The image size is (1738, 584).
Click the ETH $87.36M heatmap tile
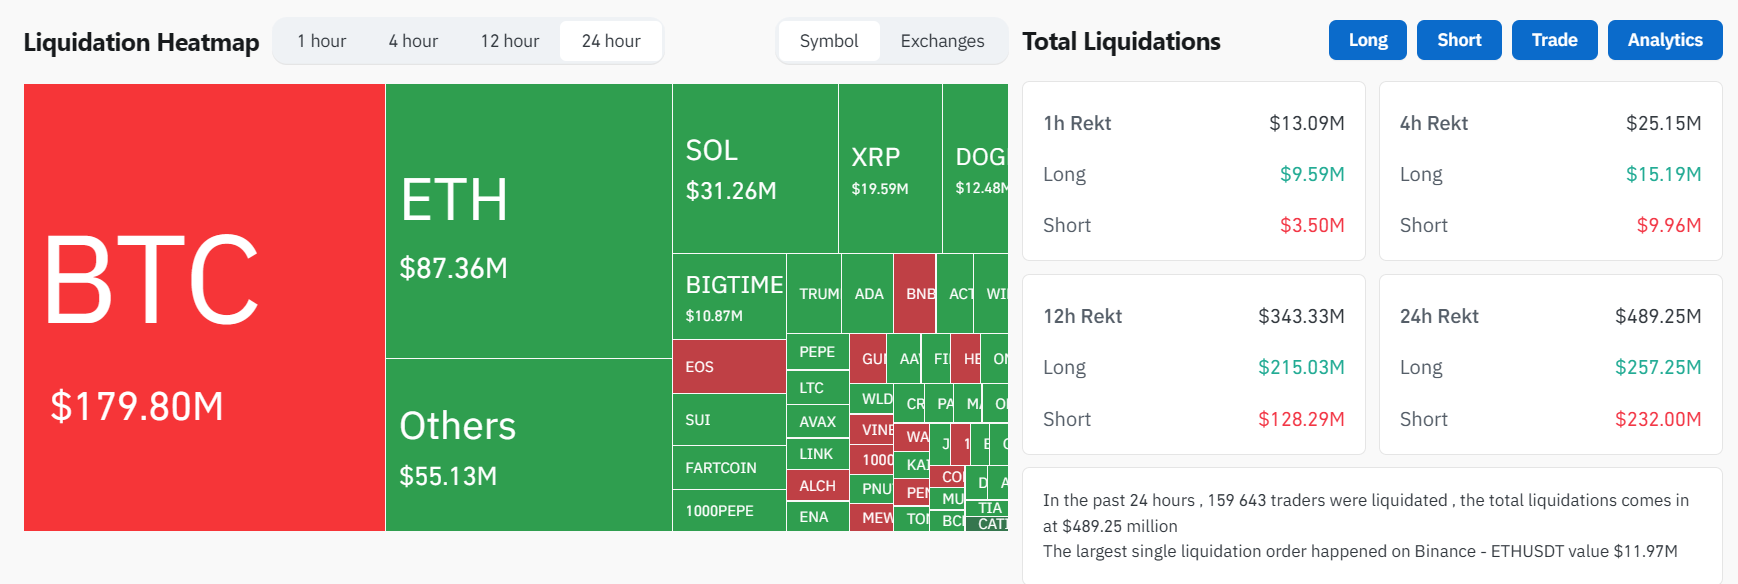coord(529,221)
